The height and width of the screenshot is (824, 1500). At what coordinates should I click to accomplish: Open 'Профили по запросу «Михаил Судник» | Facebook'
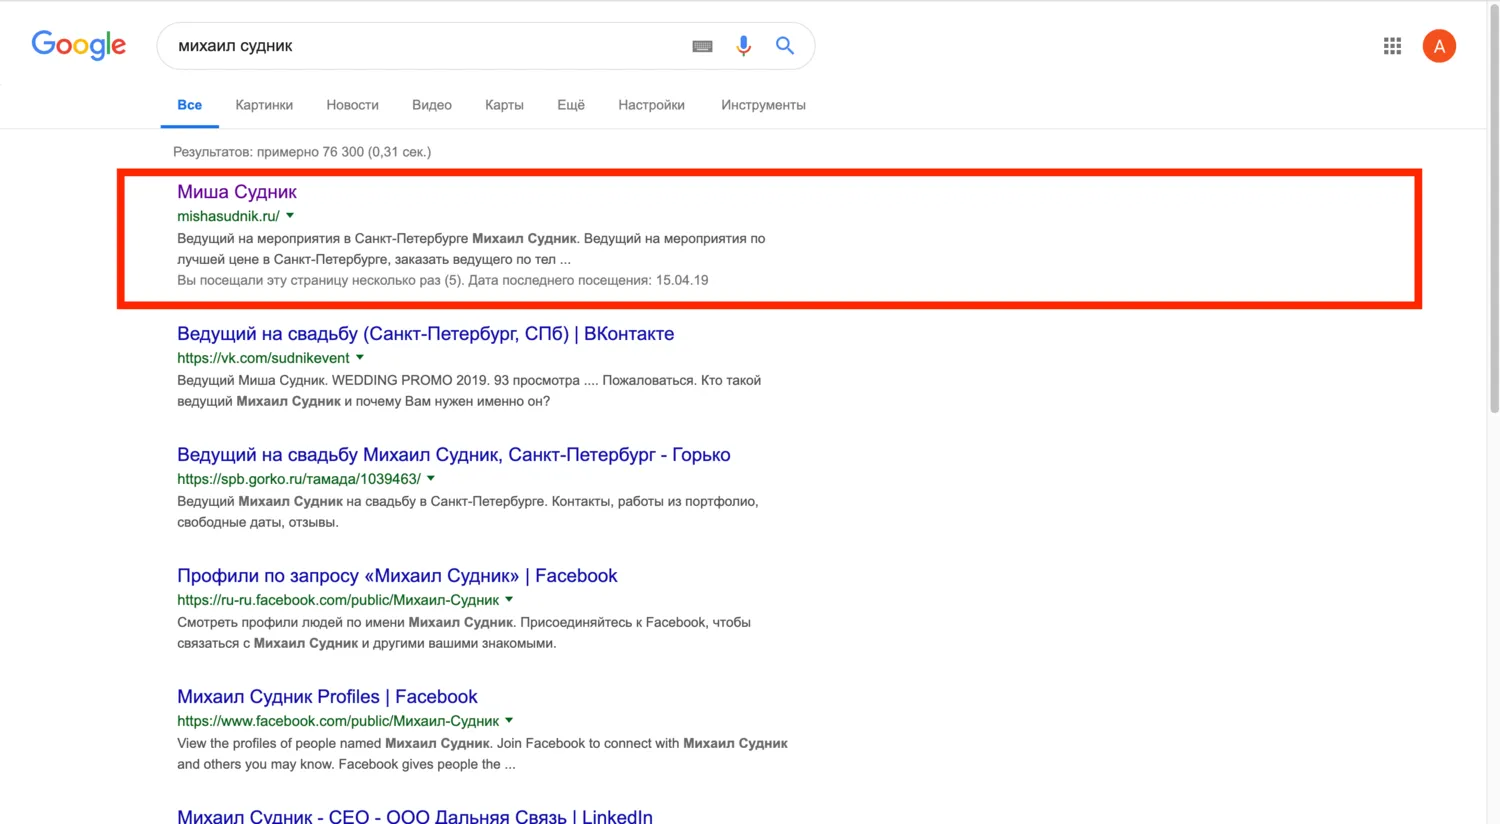click(x=397, y=576)
